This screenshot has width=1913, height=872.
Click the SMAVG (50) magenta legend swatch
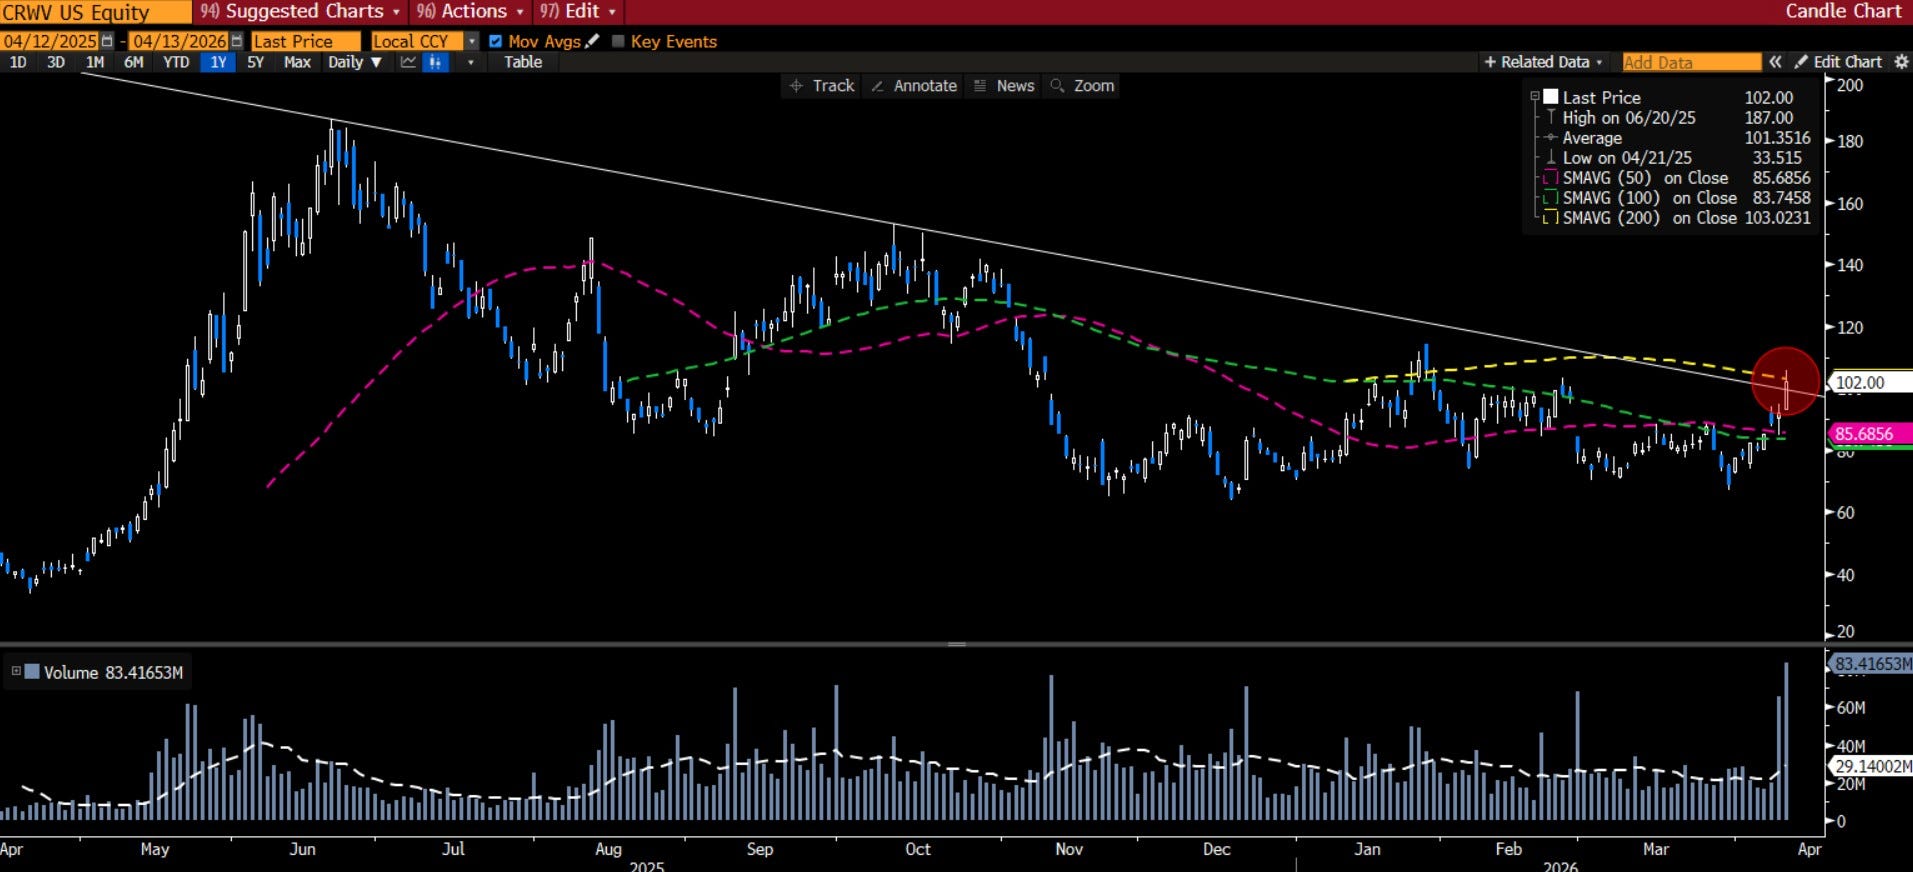(x=1551, y=178)
